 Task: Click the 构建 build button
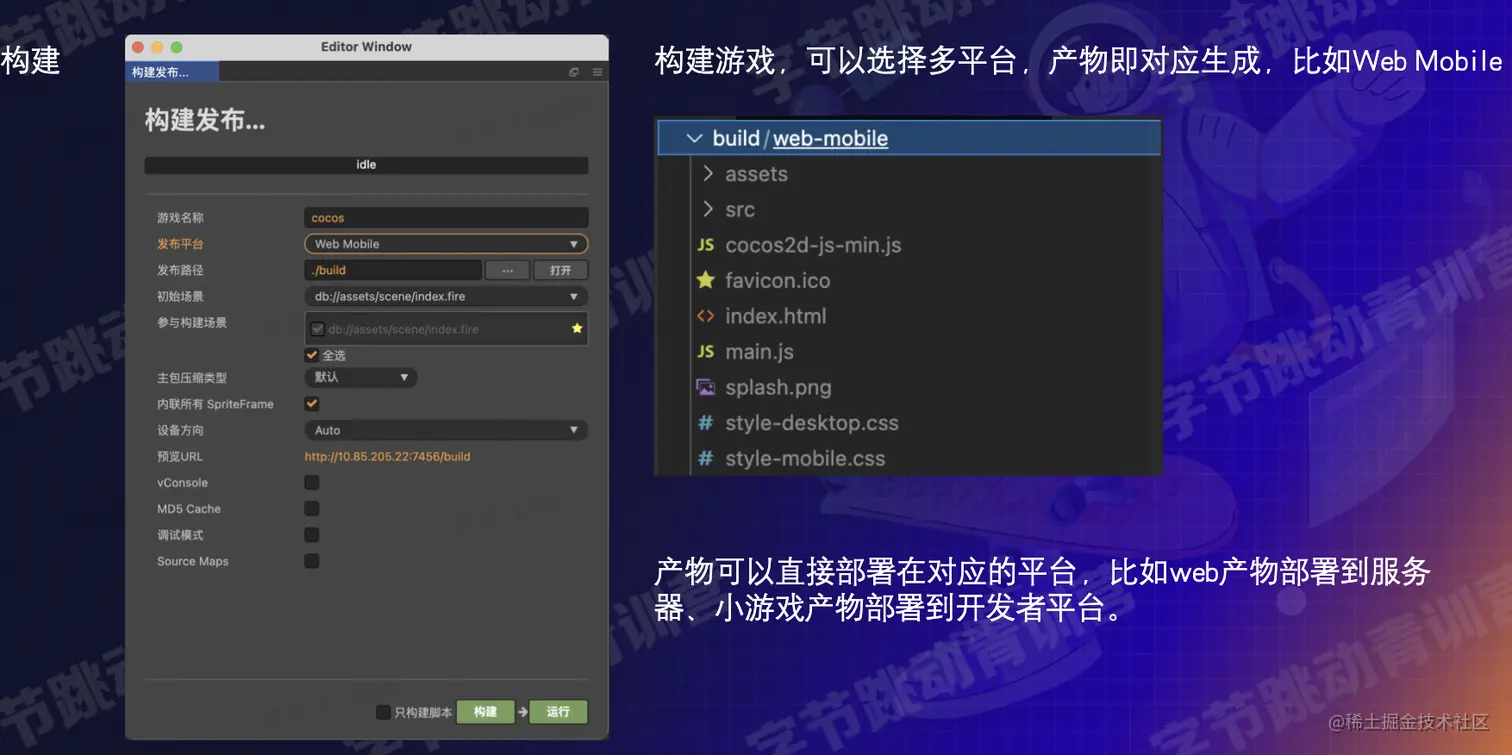pos(485,711)
